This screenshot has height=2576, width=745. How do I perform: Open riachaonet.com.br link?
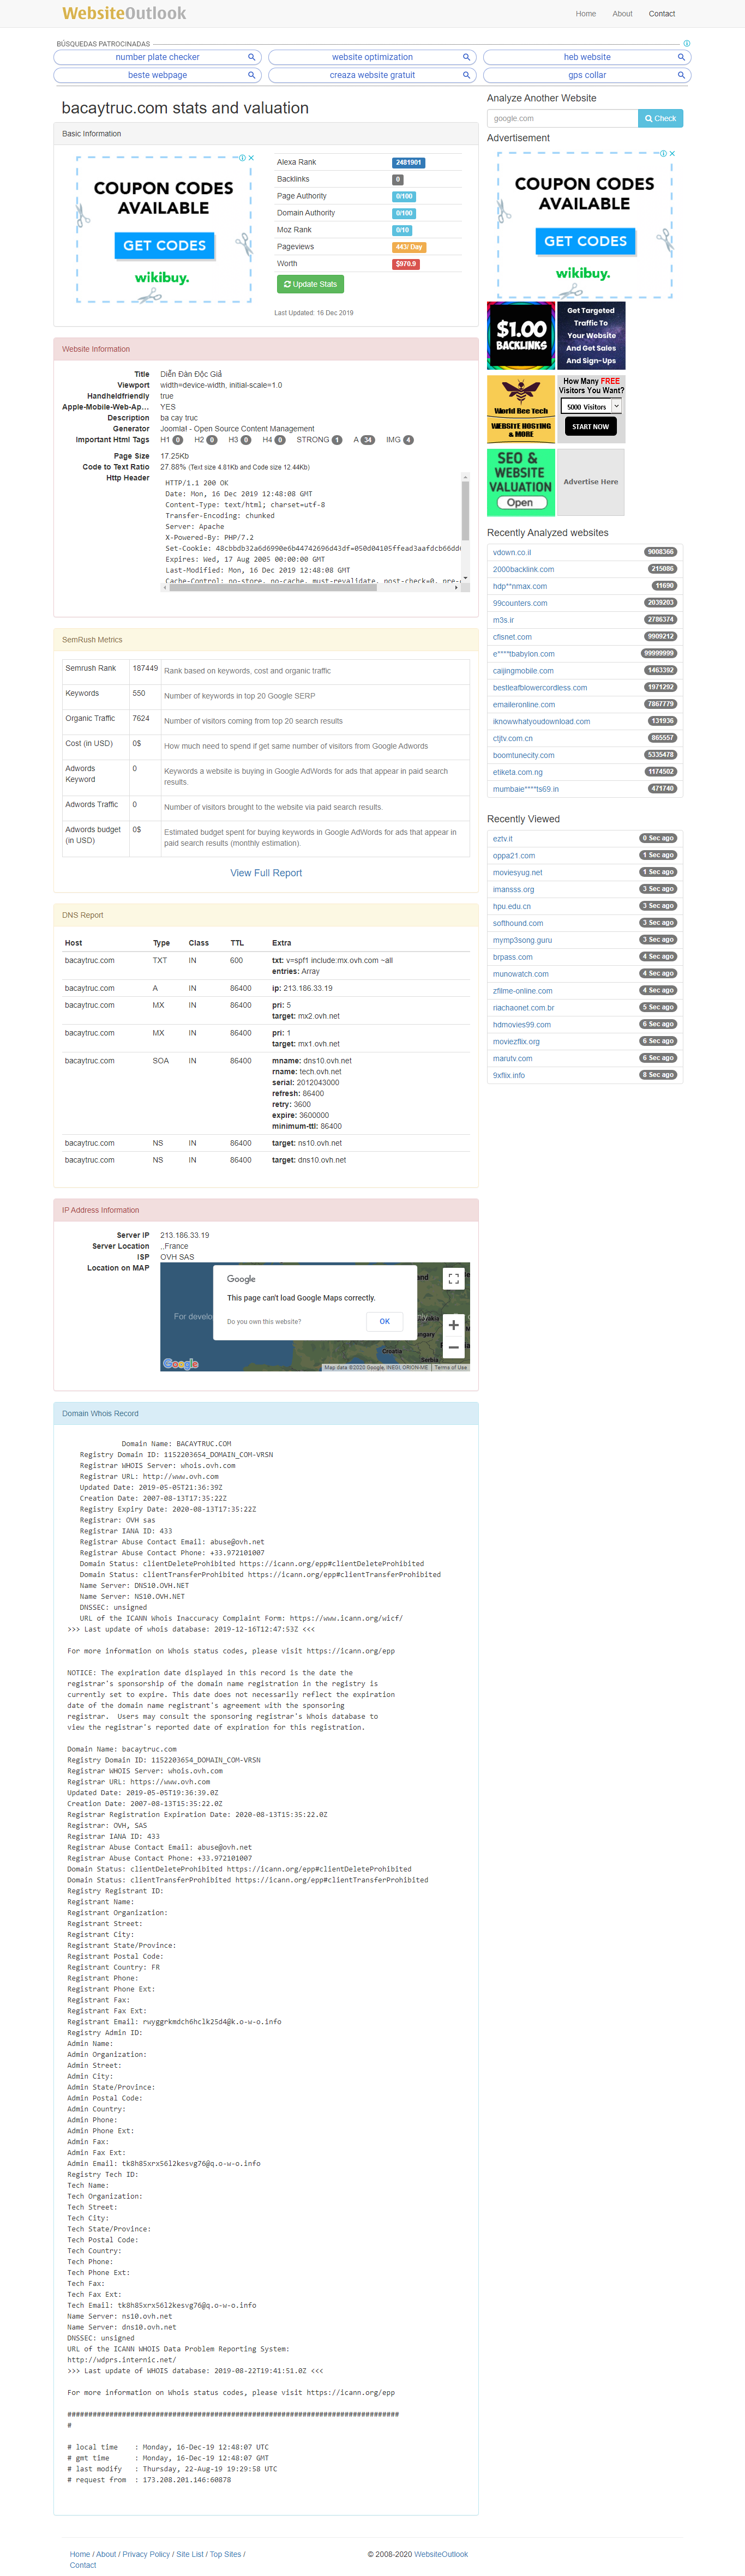(x=523, y=1007)
